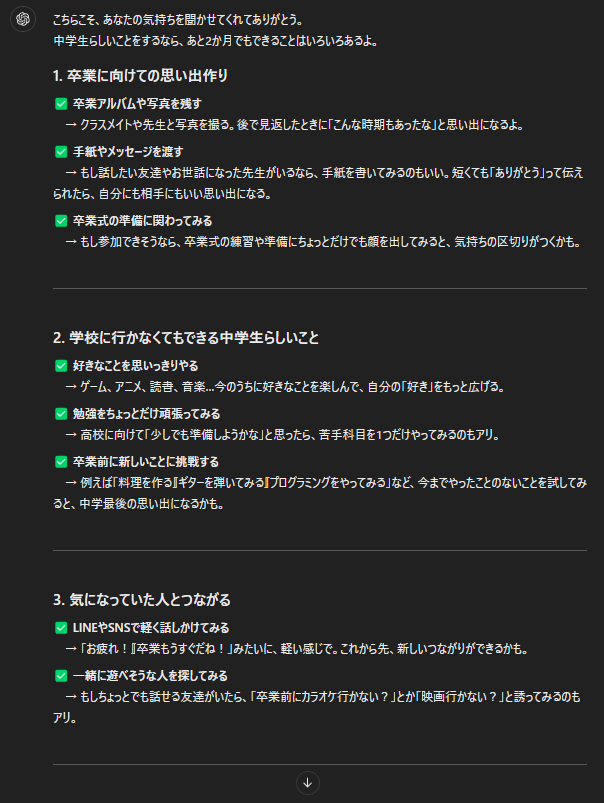
Task: Click the opening line こちらこそ、あなたの気持ちを聞かせてくれてありがとう
Action: (x=178, y=20)
